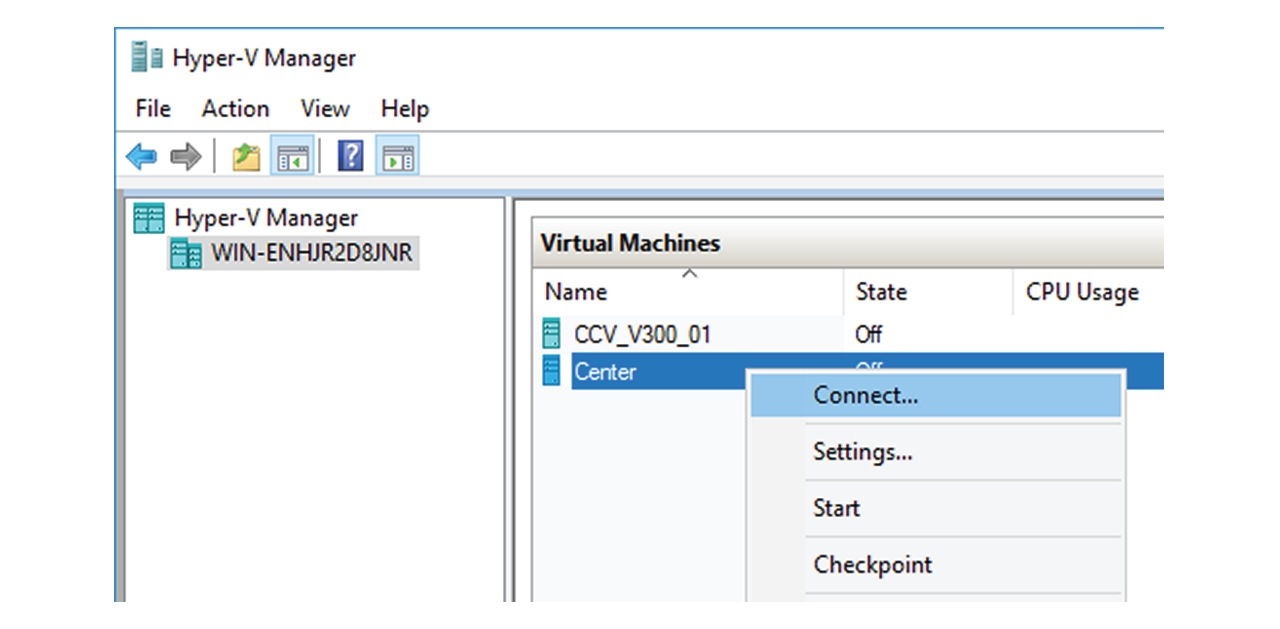This screenshot has height=629, width=1280.
Task: Toggle the Show/Hide Action Pane icon
Action: 398,157
